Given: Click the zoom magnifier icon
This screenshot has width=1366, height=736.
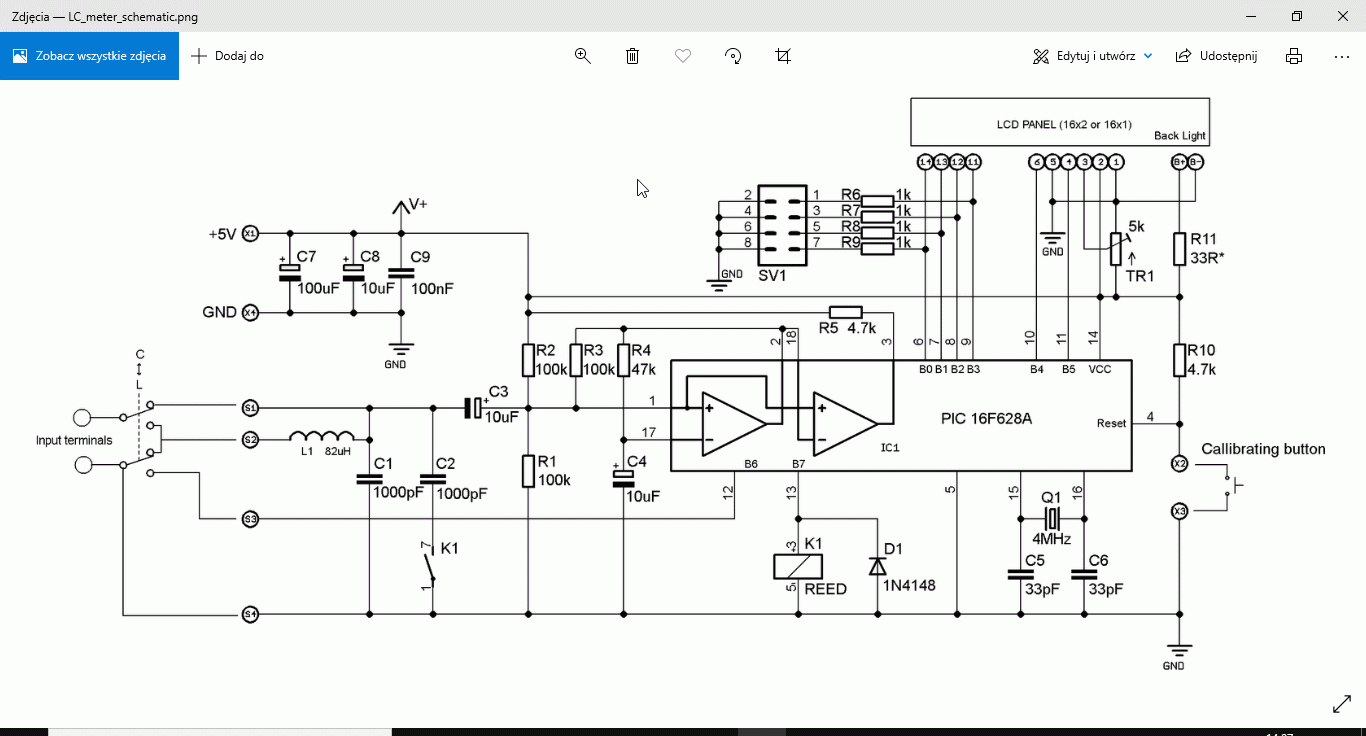Looking at the screenshot, I should click(583, 56).
